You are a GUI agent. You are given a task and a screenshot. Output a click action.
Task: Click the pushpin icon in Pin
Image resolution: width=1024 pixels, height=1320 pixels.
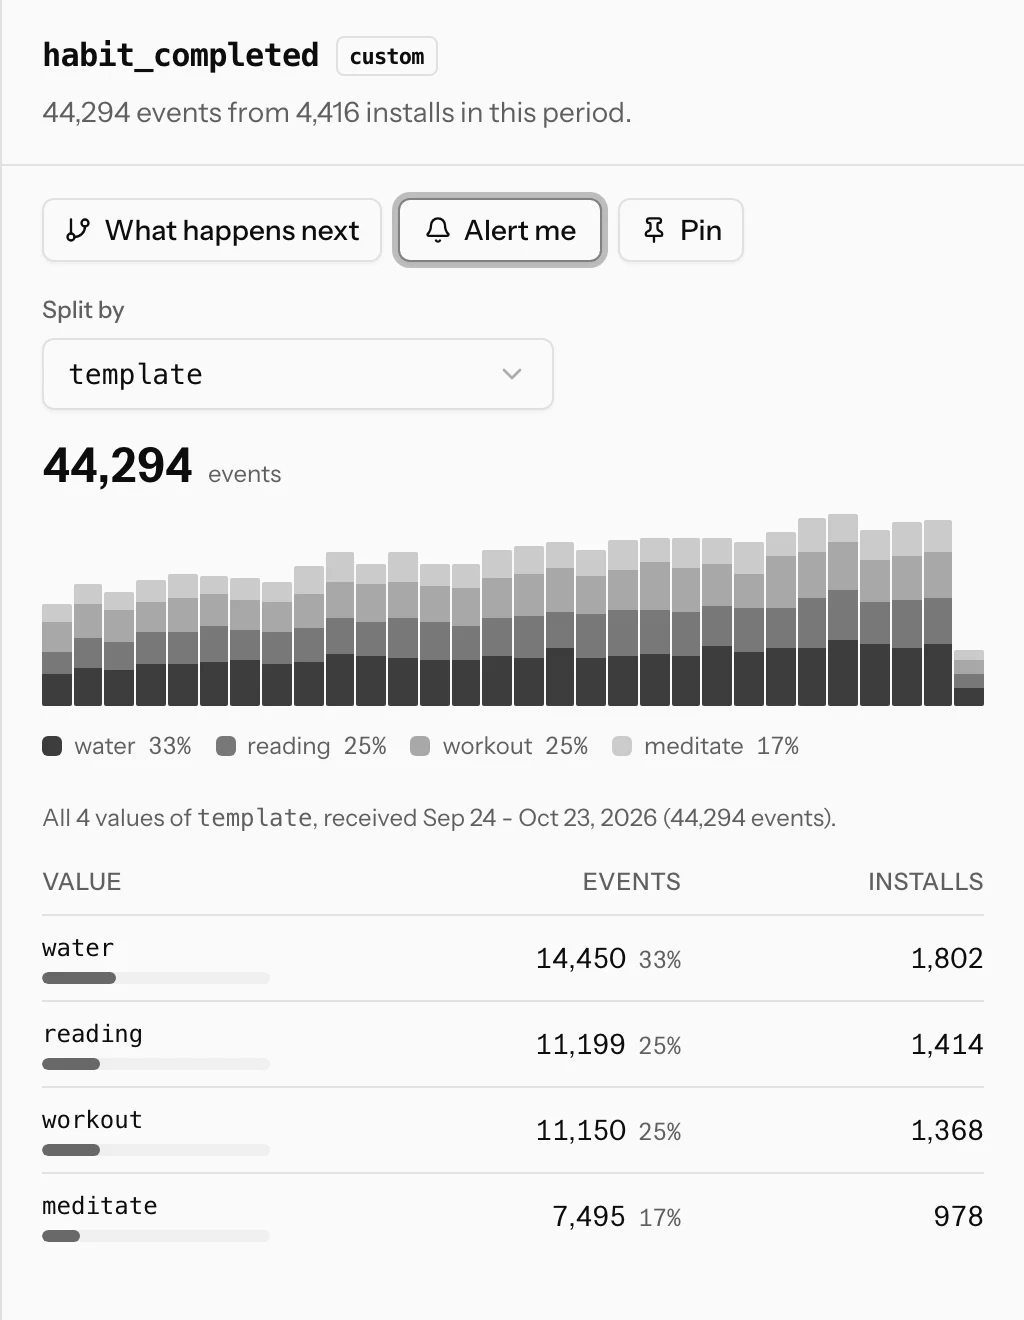tap(654, 230)
